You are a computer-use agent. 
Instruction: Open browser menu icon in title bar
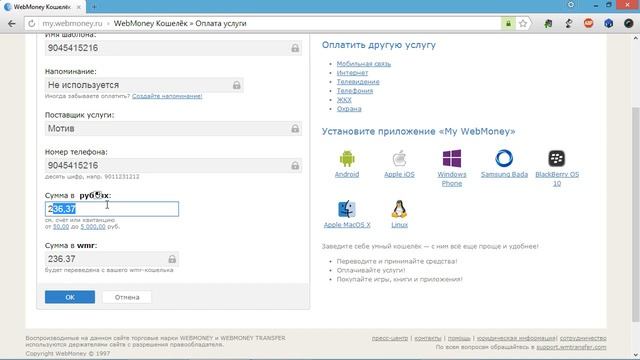click(x=571, y=5)
